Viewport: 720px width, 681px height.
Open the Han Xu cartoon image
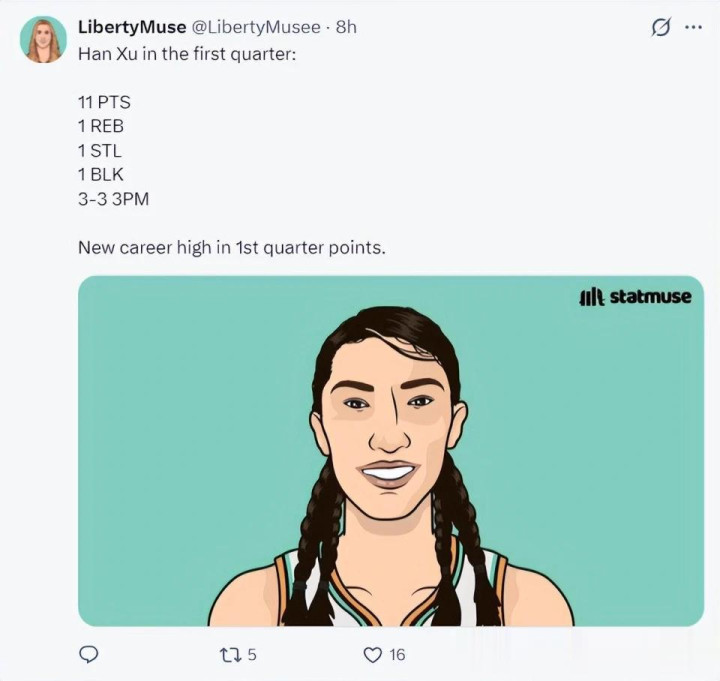391,451
